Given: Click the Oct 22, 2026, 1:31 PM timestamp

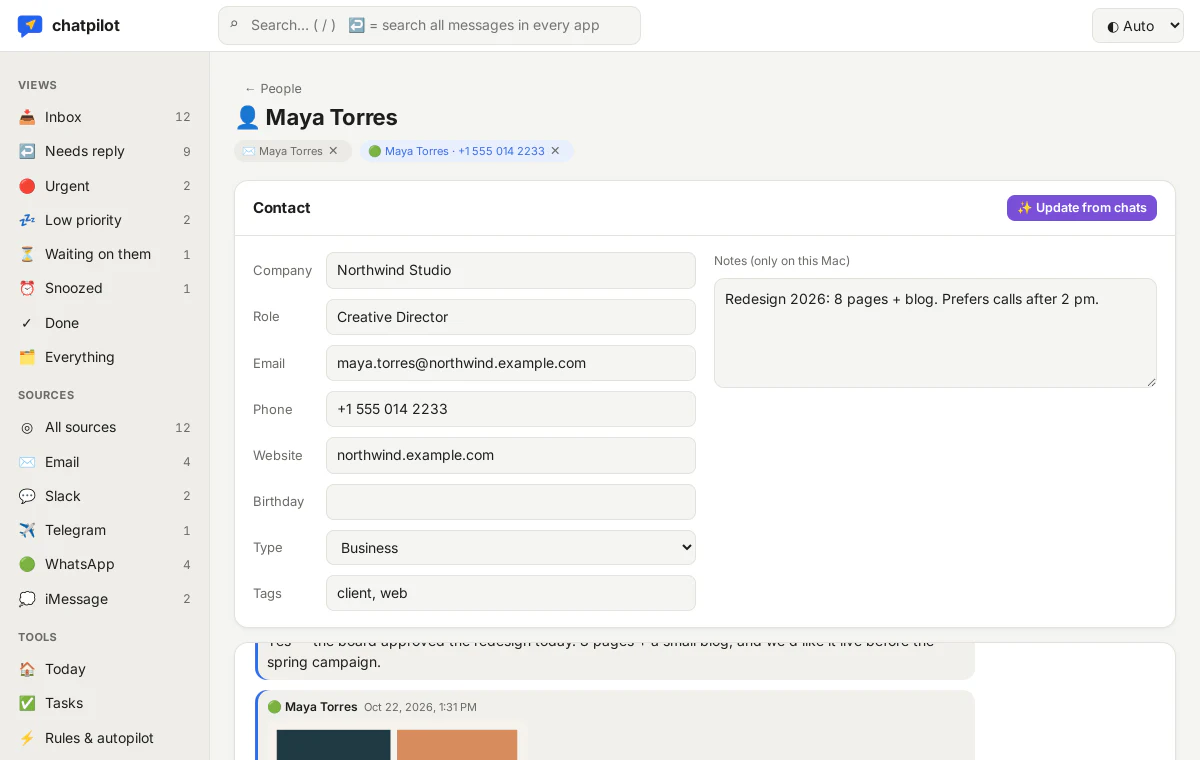Looking at the screenshot, I should [x=420, y=707].
